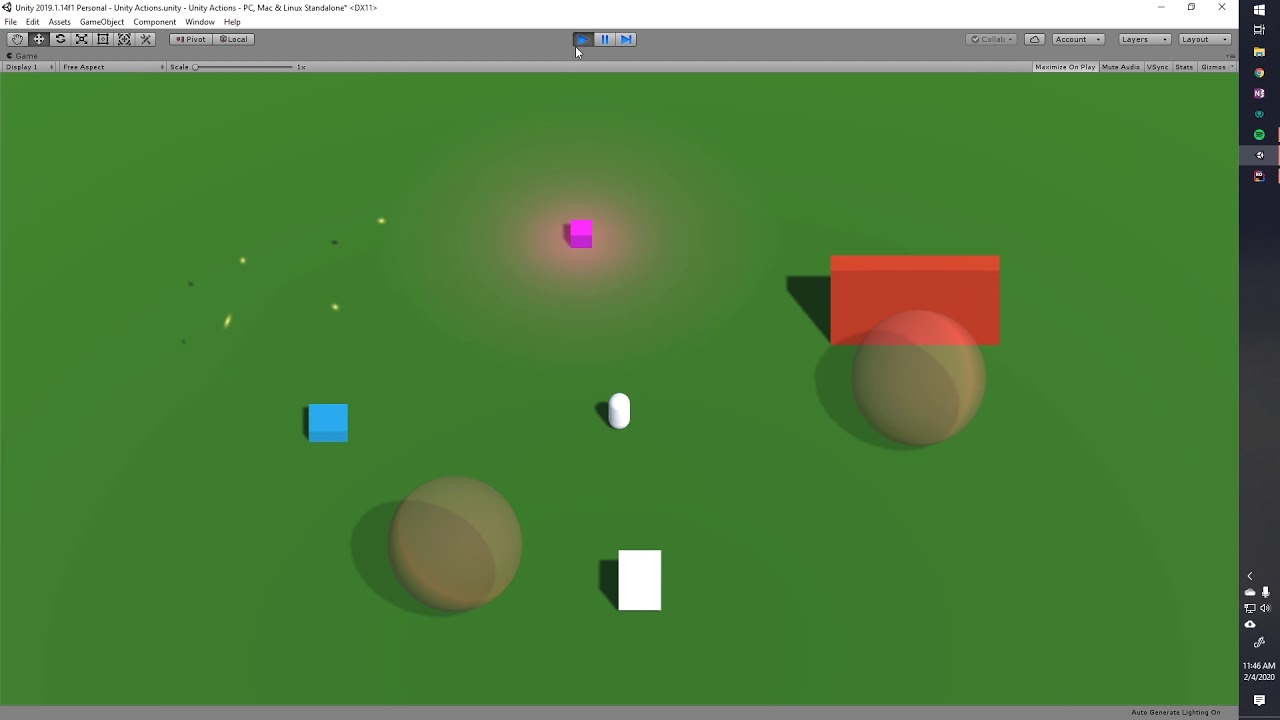This screenshot has width=1280, height=720.
Task: Toggle Mute Audio in Game view
Action: tap(1121, 67)
